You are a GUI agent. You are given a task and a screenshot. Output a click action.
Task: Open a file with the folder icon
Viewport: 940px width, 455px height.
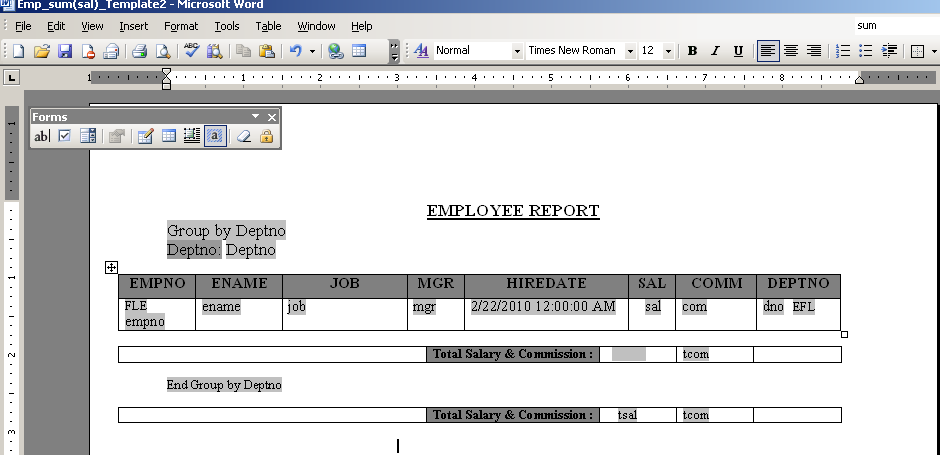click(41, 52)
